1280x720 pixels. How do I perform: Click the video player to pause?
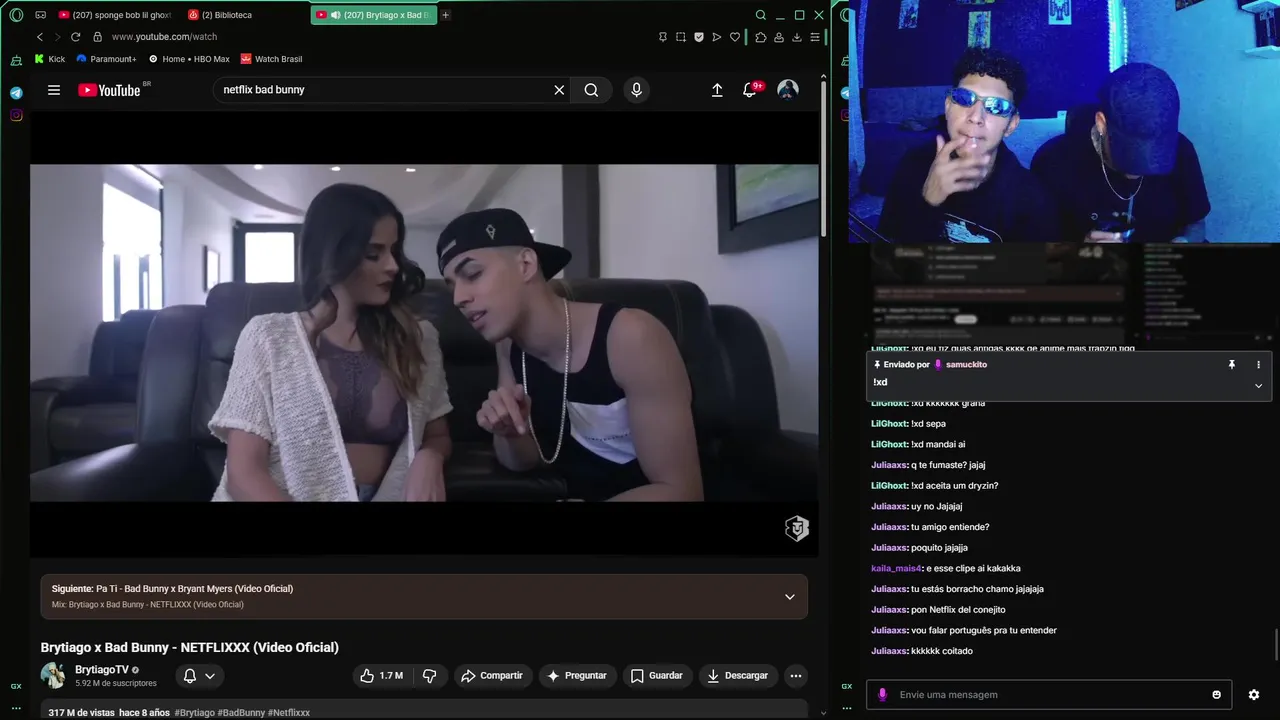424,333
